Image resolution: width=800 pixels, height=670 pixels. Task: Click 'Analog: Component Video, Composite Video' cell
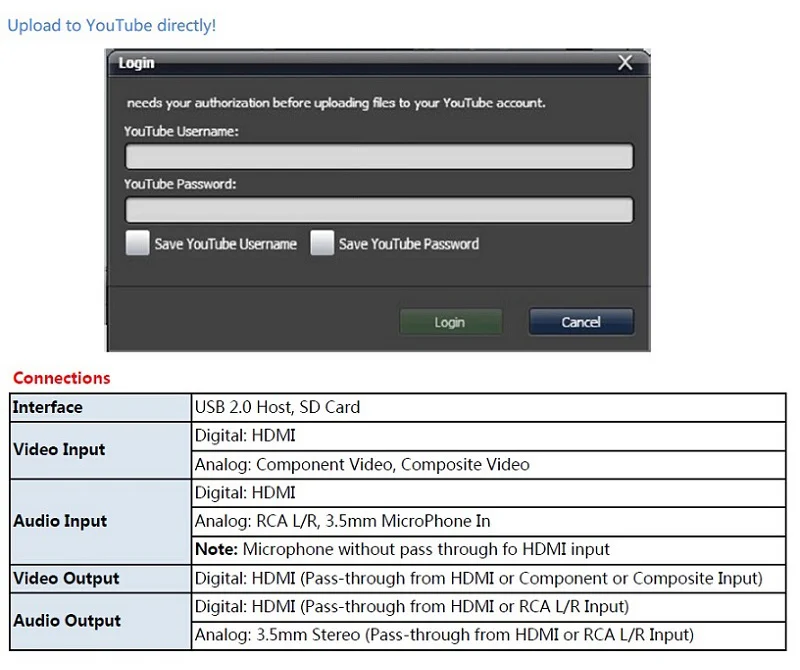(x=488, y=464)
